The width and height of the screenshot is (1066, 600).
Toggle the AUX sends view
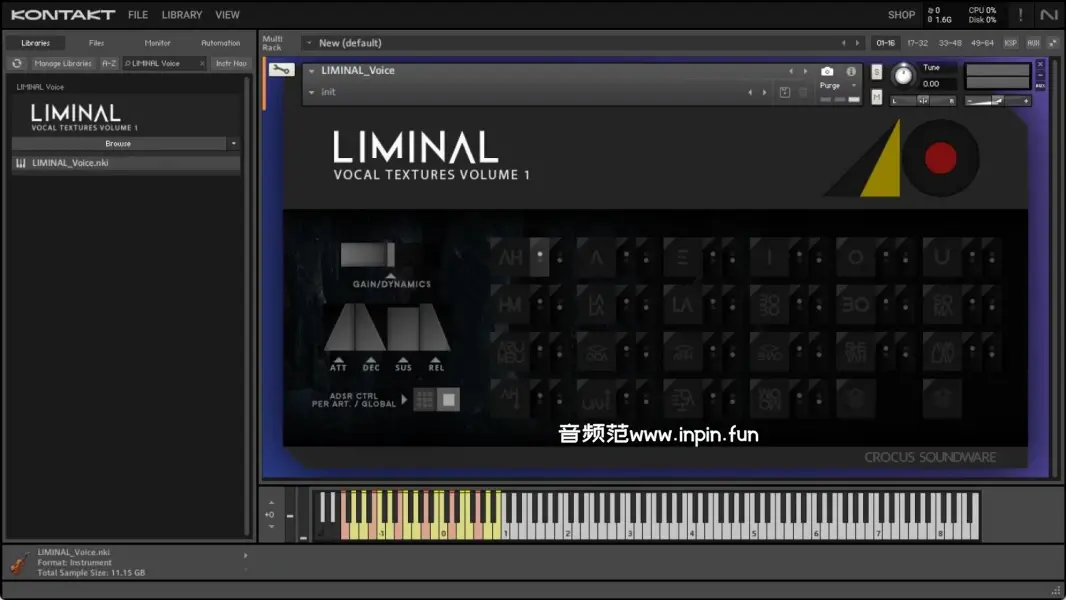click(x=1033, y=43)
